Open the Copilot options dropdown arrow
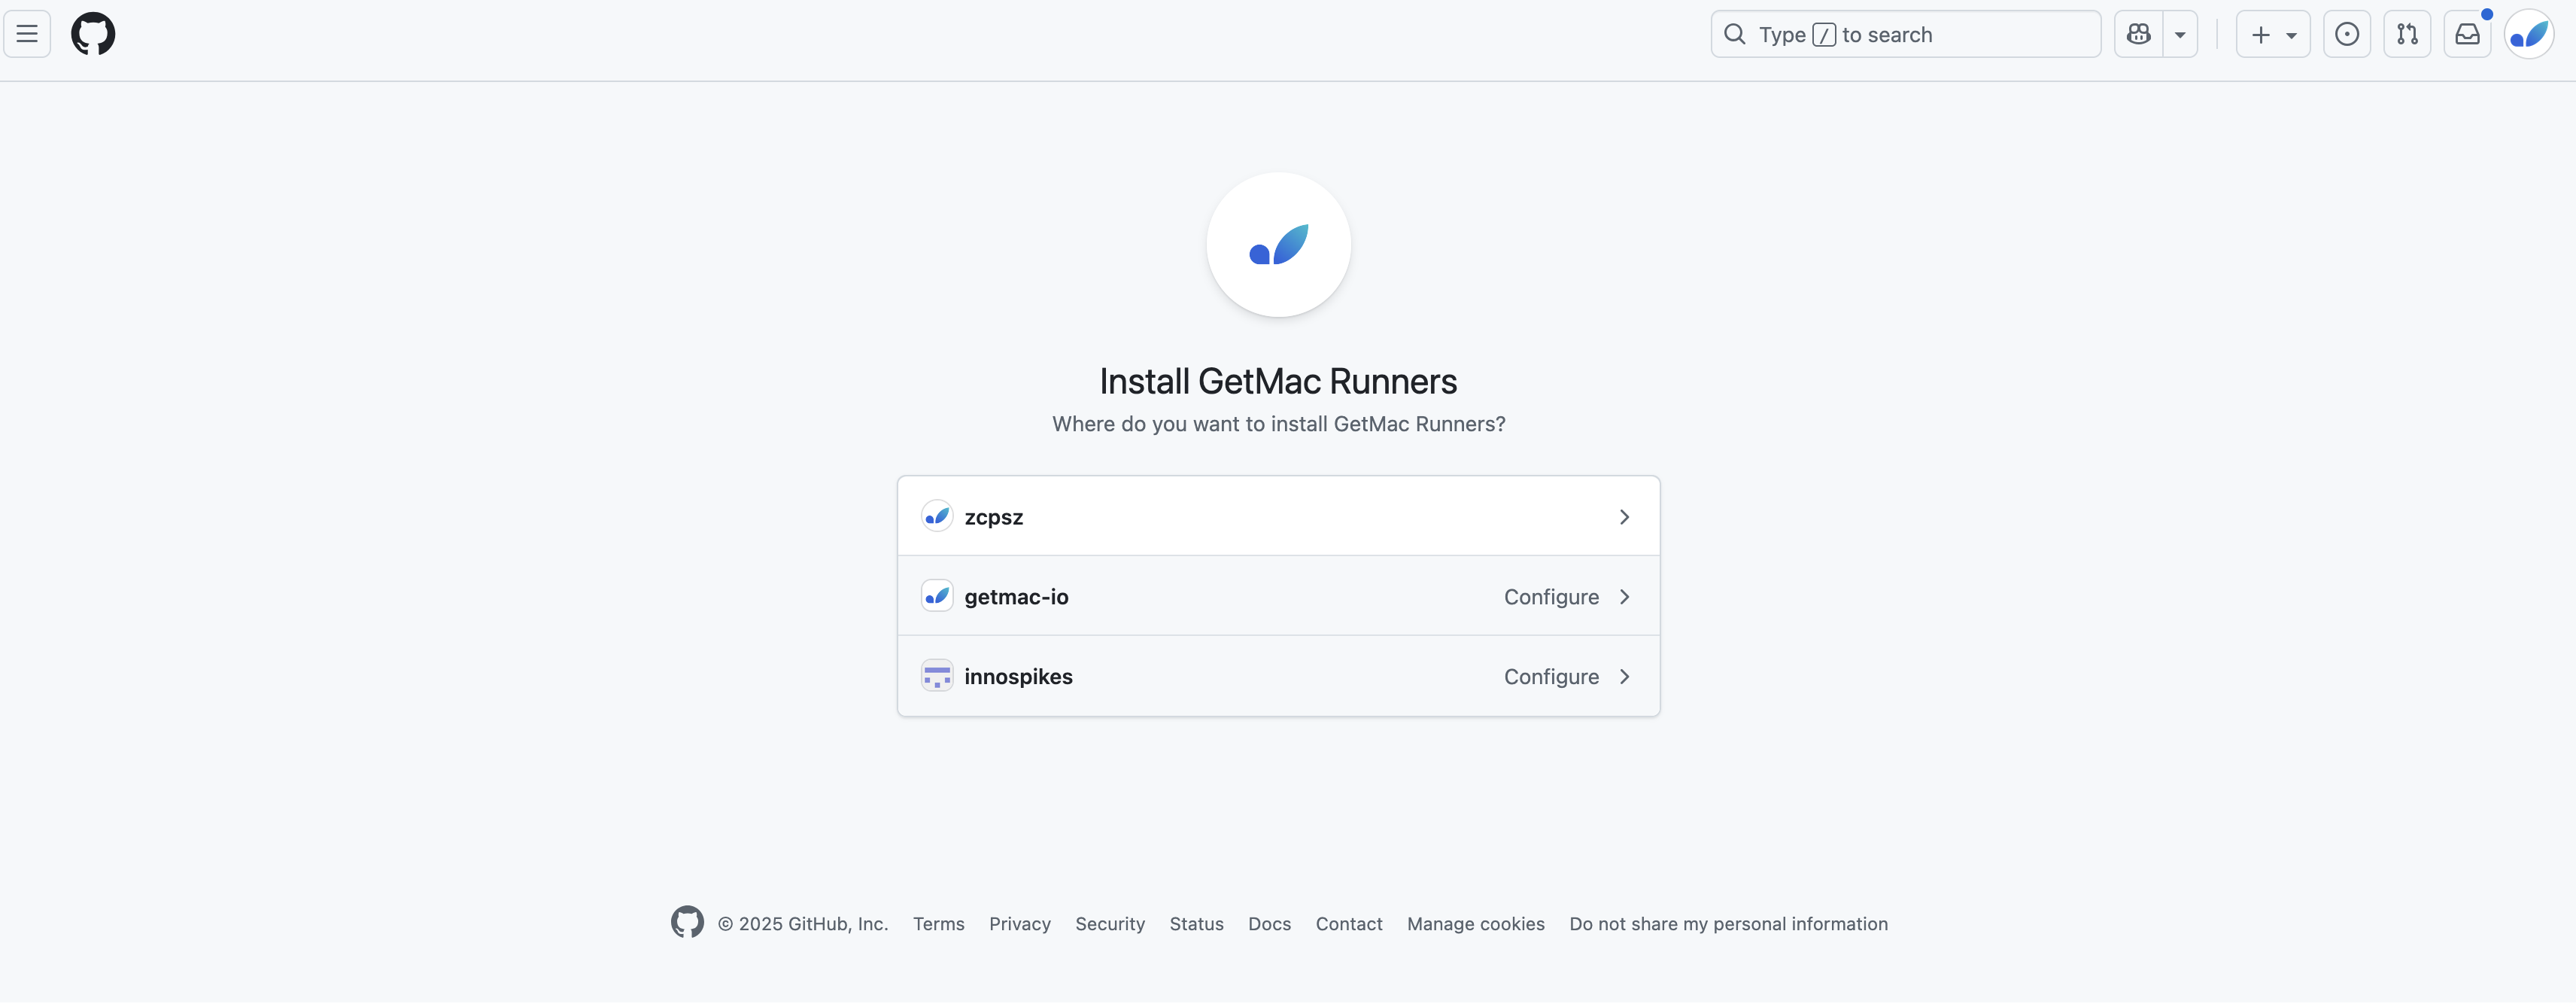 [x=2180, y=33]
